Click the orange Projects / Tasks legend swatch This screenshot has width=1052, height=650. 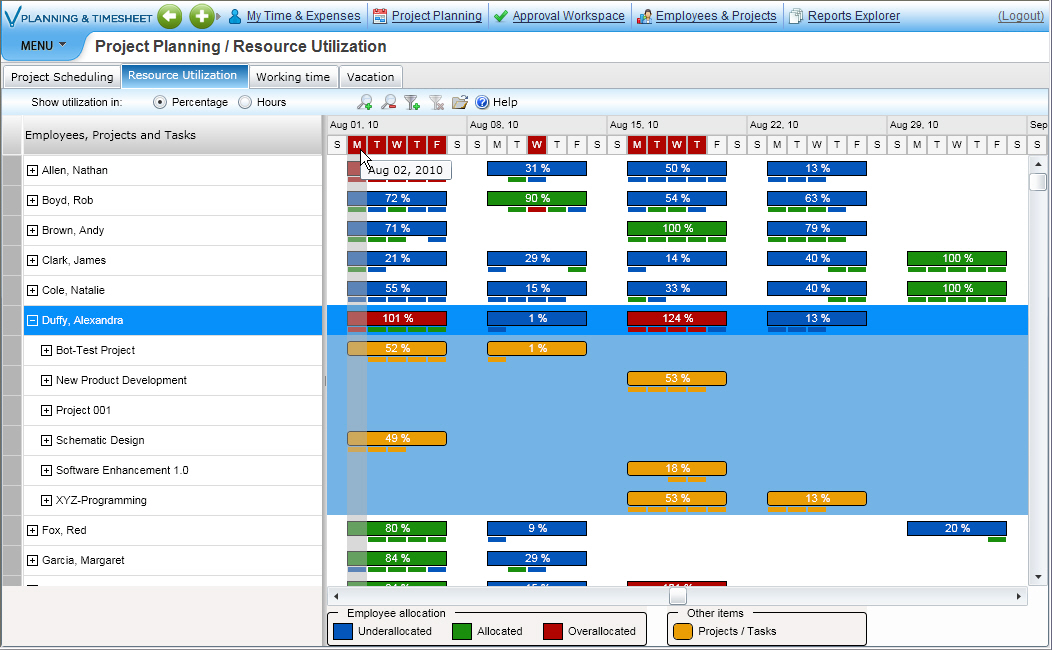682,631
